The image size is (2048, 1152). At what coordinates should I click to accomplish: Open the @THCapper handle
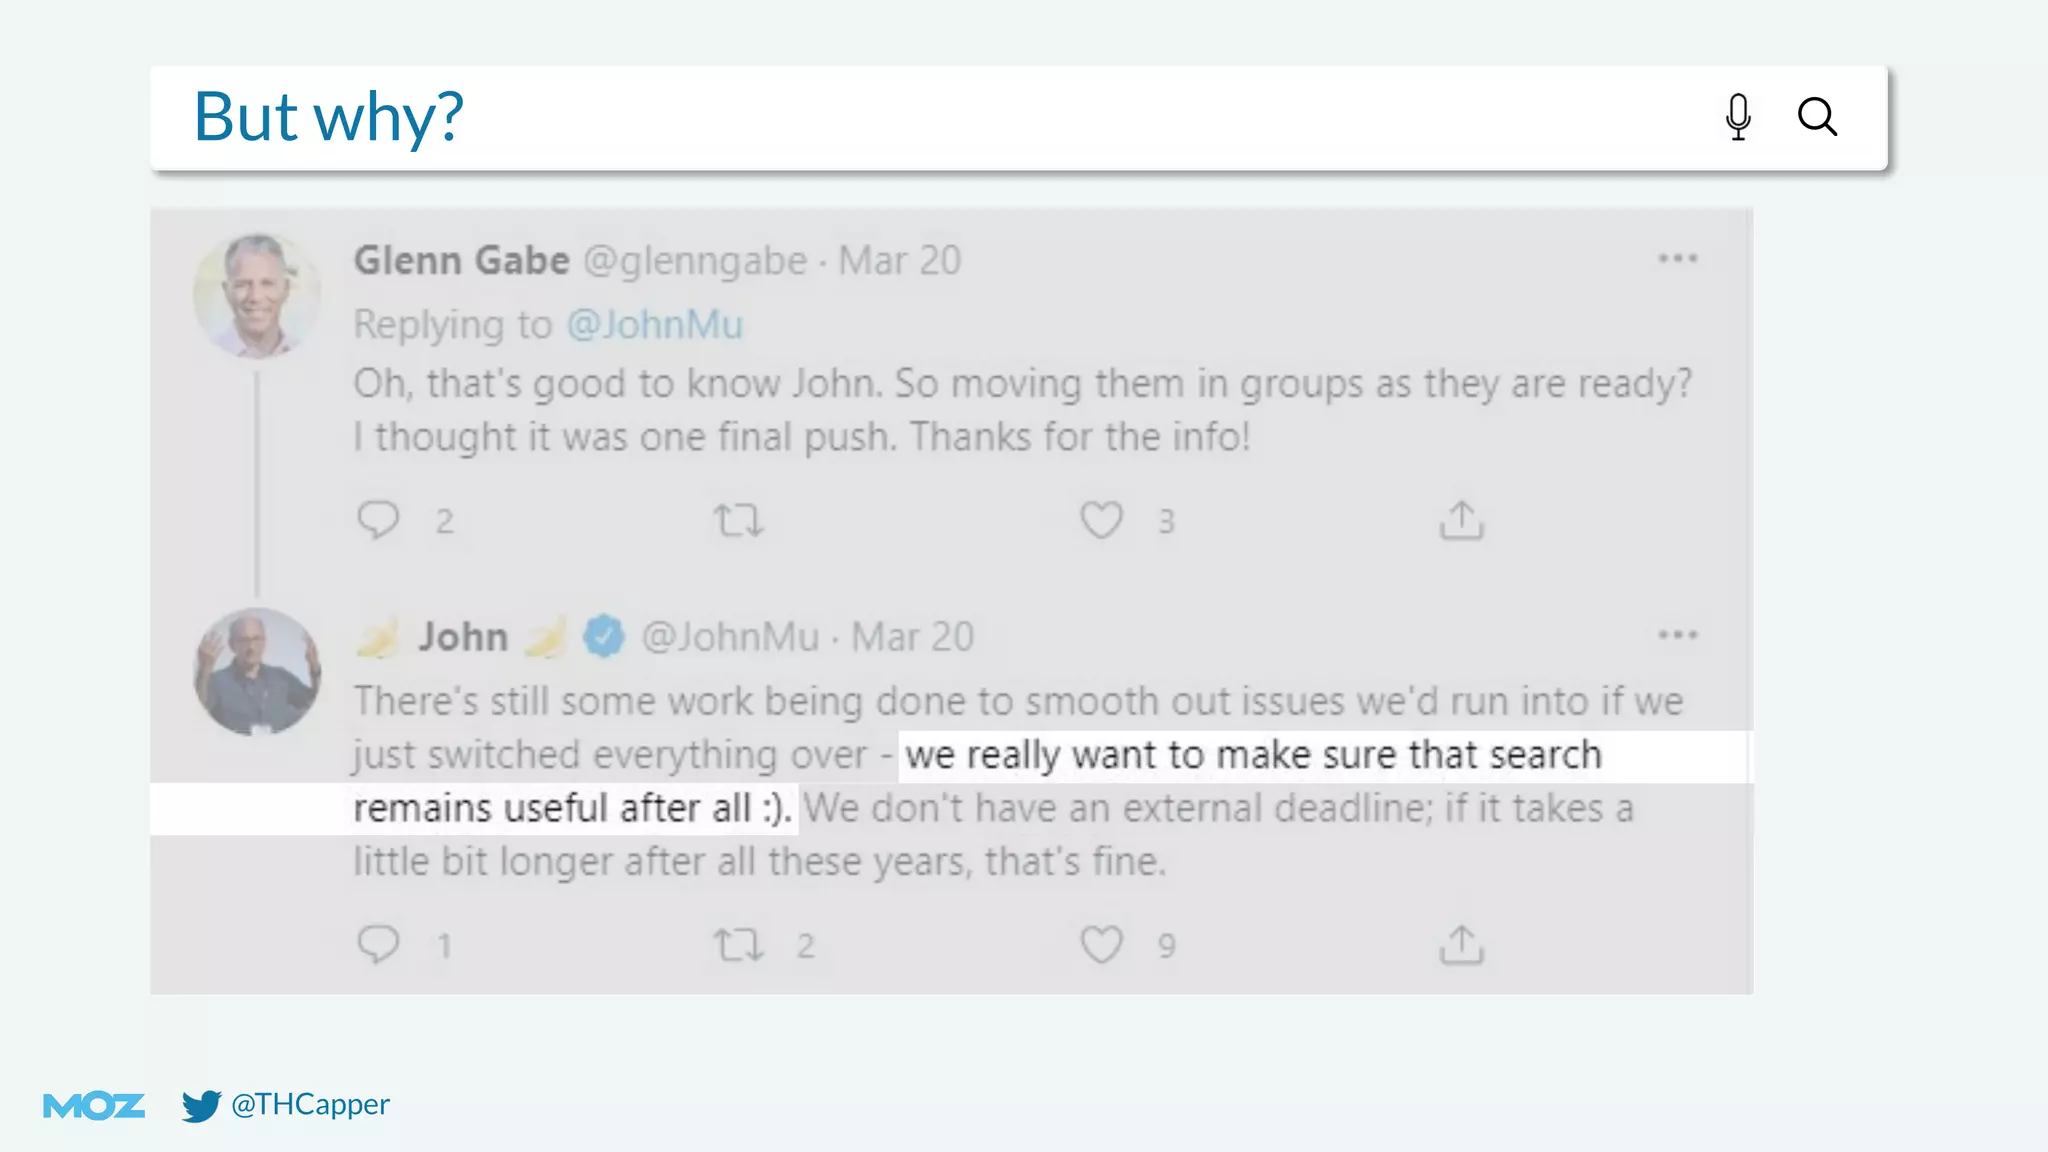(x=310, y=1104)
